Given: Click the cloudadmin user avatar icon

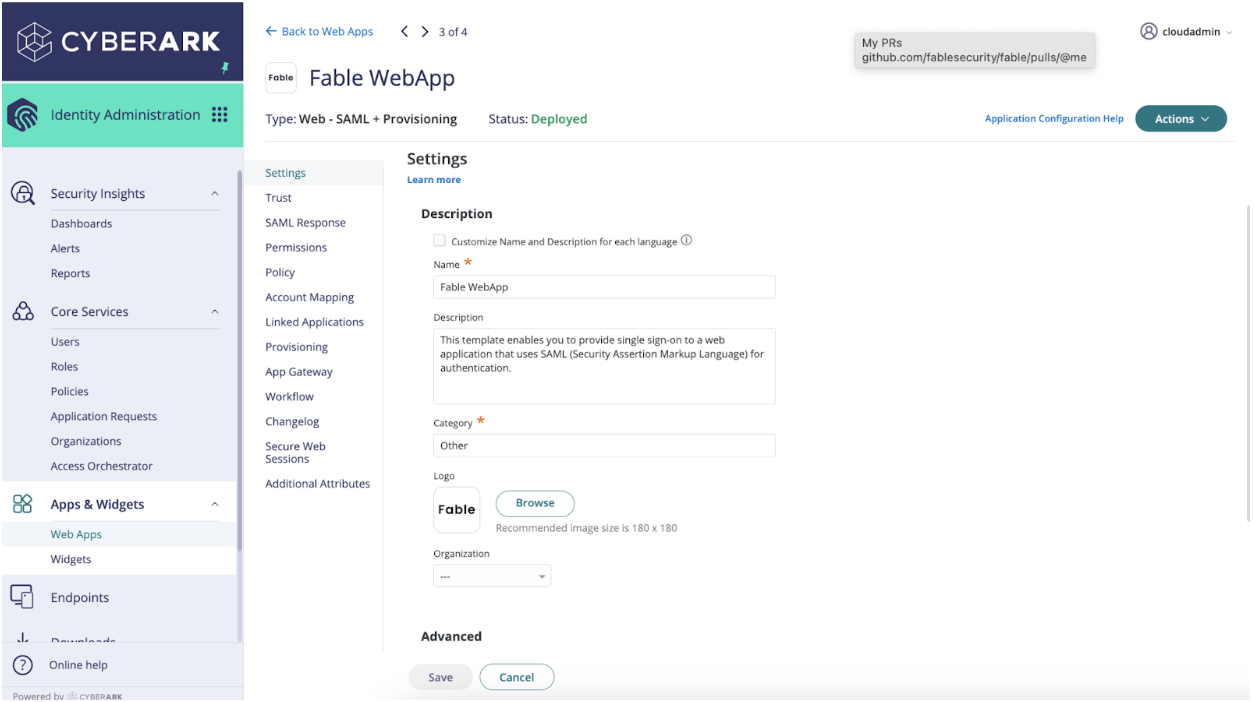Looking at the screenshot, I should coord(1148,31).
